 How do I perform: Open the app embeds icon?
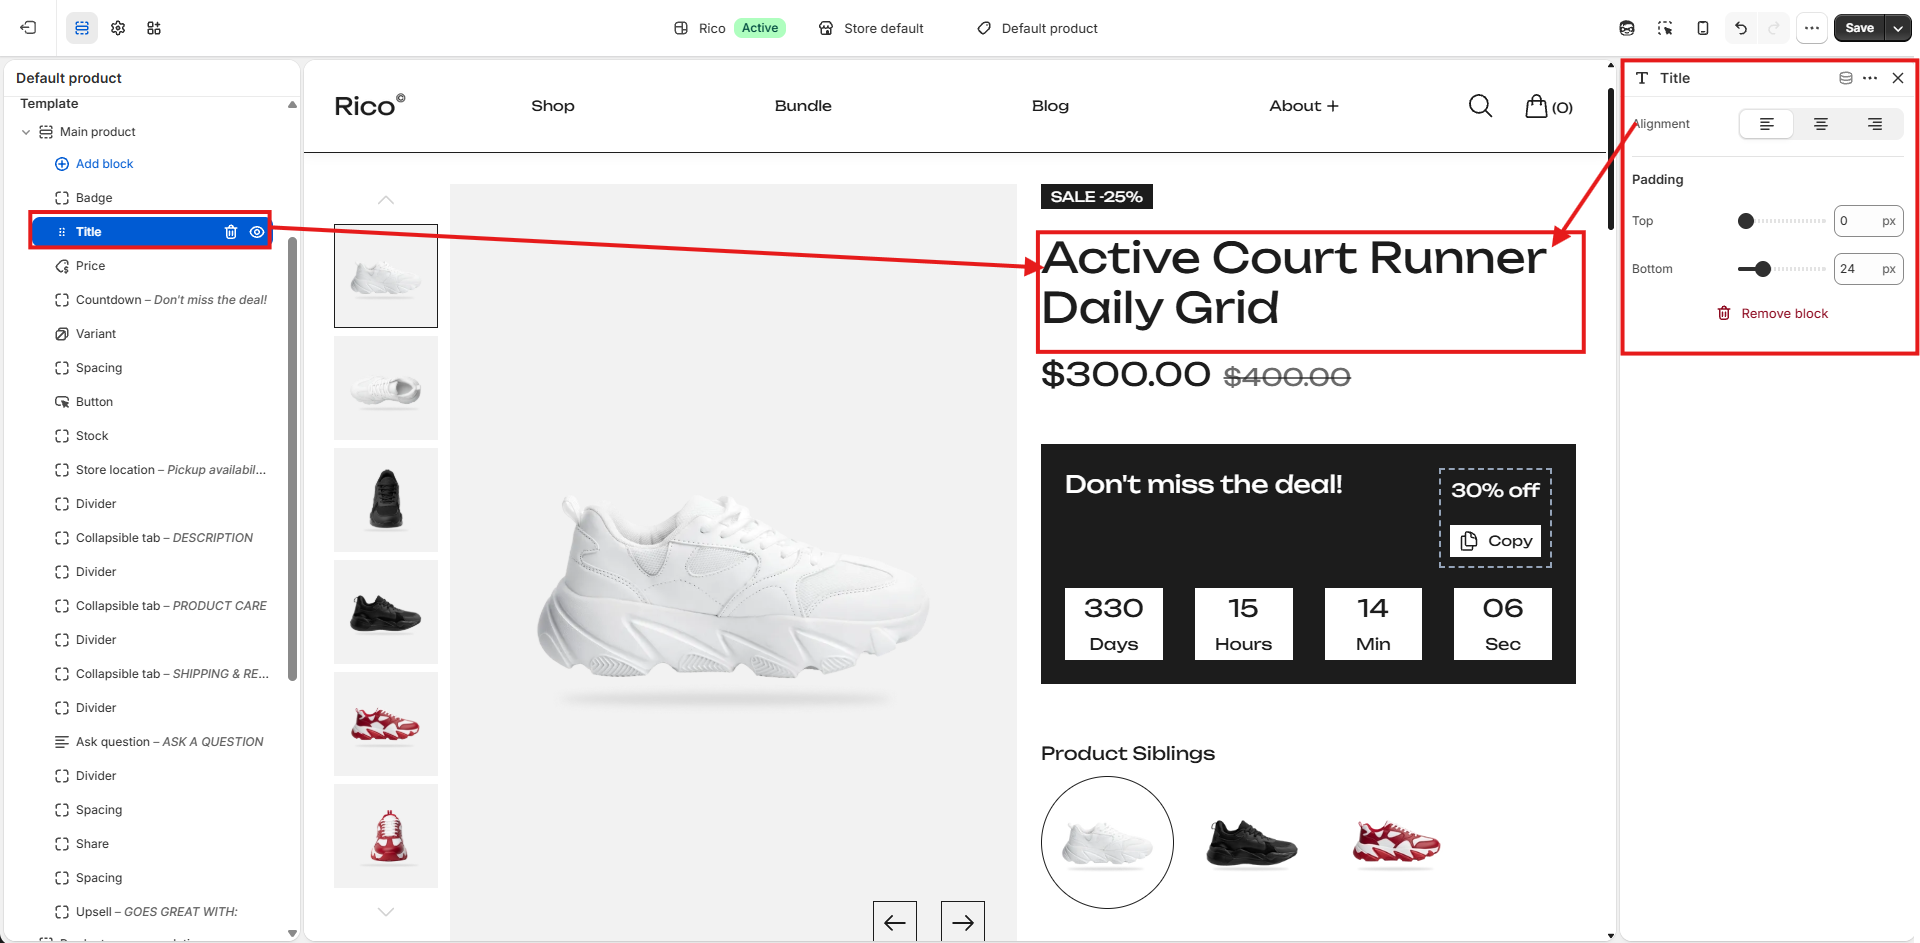154,28
